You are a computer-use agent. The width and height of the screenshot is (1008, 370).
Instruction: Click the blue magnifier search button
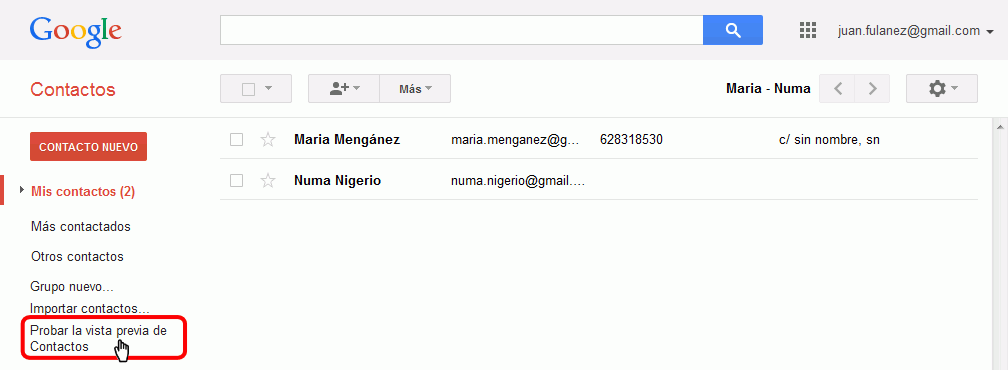click(733, 30)
